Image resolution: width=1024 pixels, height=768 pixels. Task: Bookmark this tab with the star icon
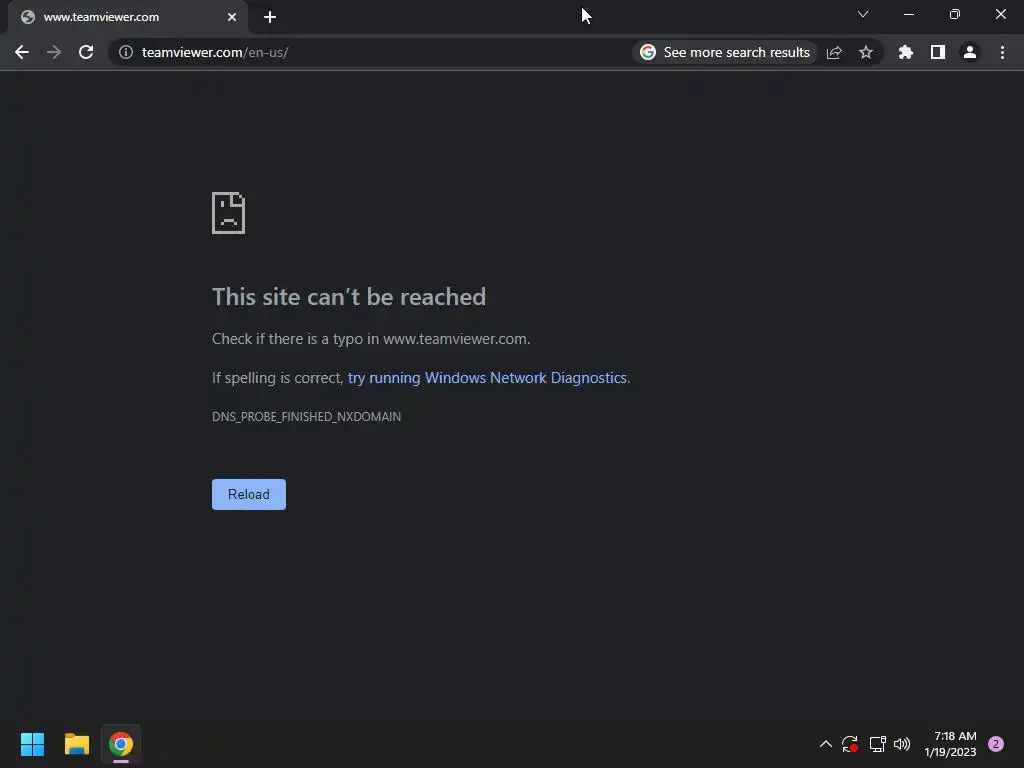click(x=866, y=52)
